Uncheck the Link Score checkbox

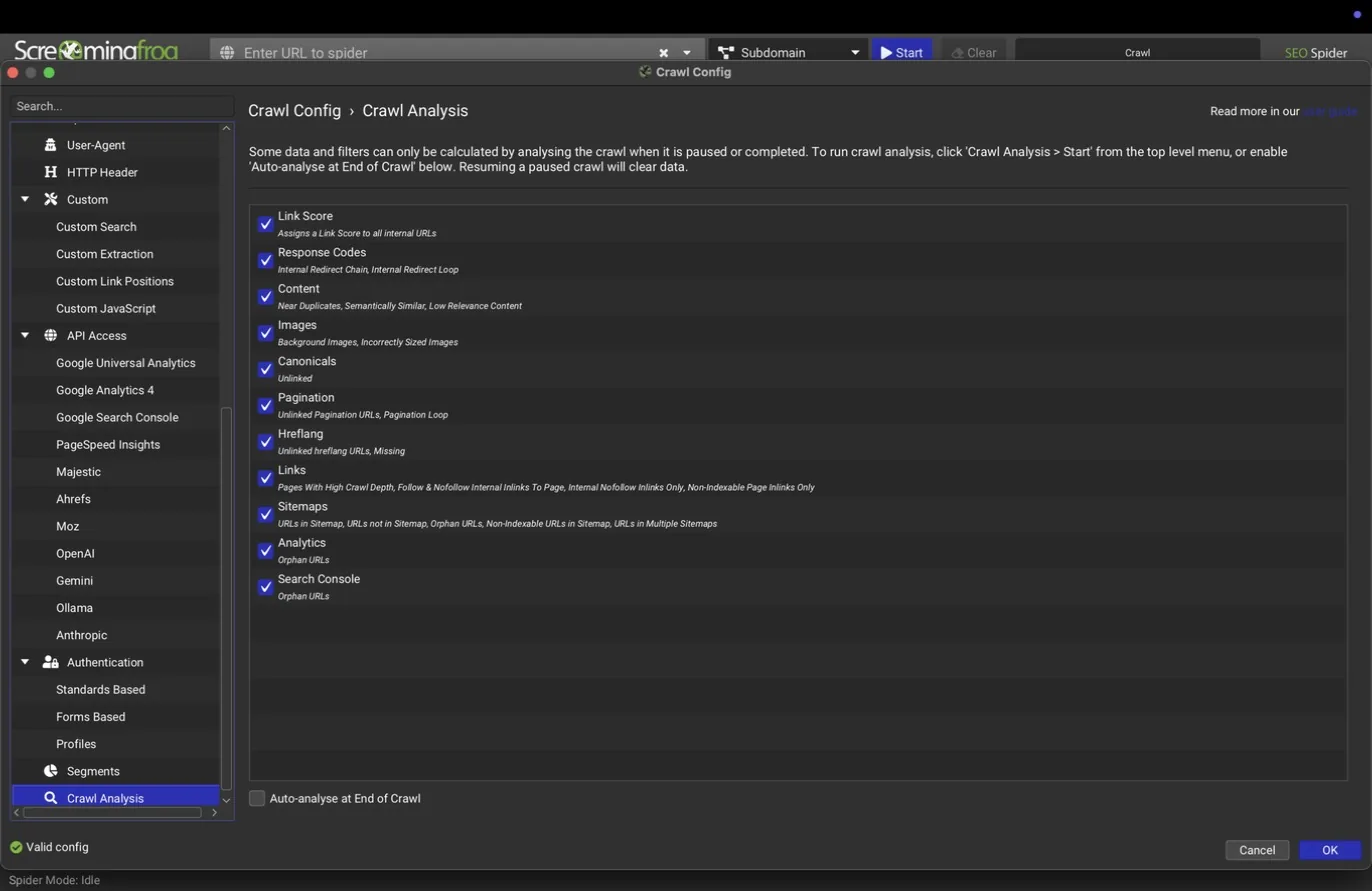[x=265, y=224]
